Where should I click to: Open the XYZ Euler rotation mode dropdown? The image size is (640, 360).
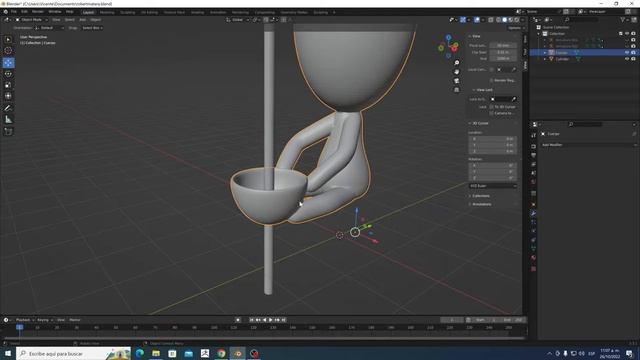pyautogui.click(x=493, y=186)
